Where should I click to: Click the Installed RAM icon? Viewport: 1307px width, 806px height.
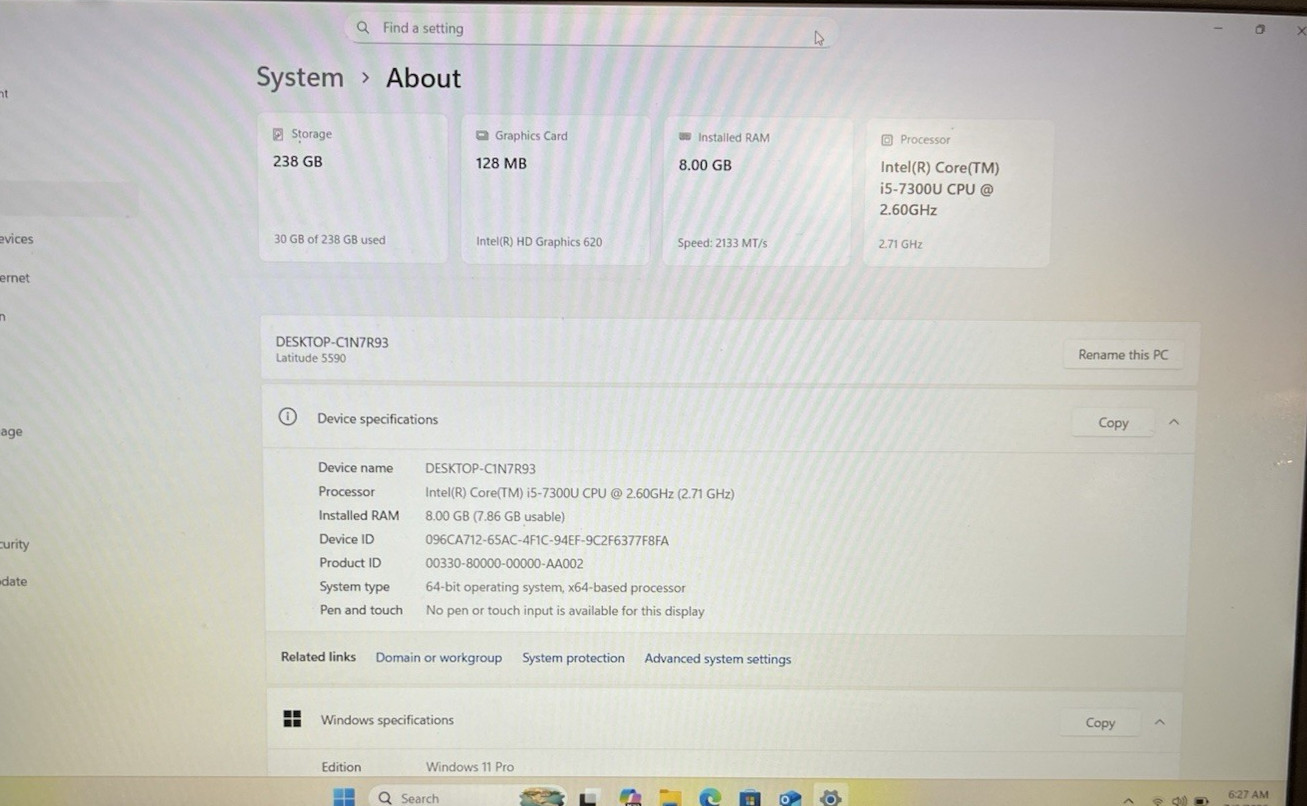point(685,137)
